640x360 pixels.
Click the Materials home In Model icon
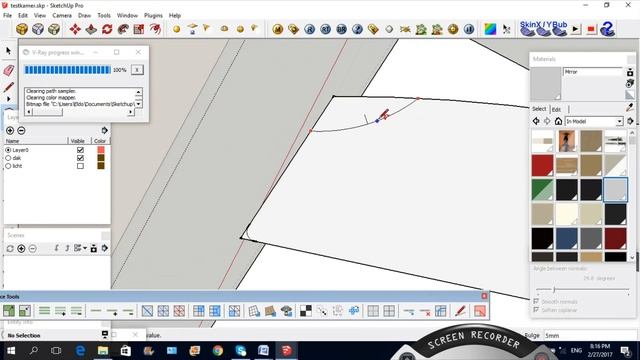[x=558, y=121]
